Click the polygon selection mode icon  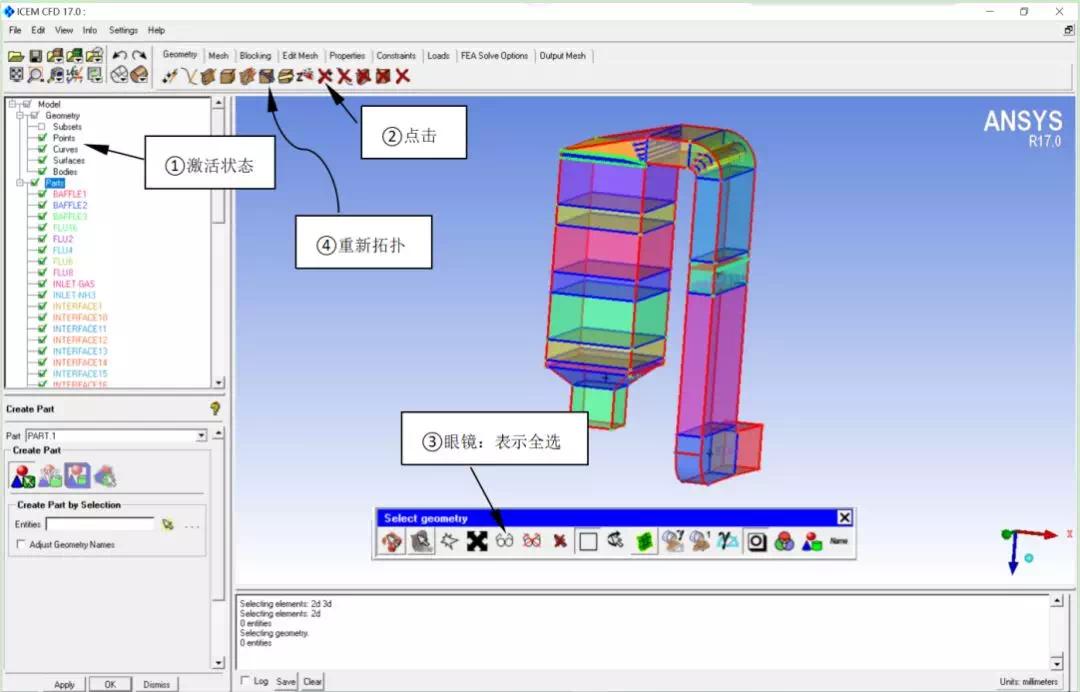tap(449, 541)
